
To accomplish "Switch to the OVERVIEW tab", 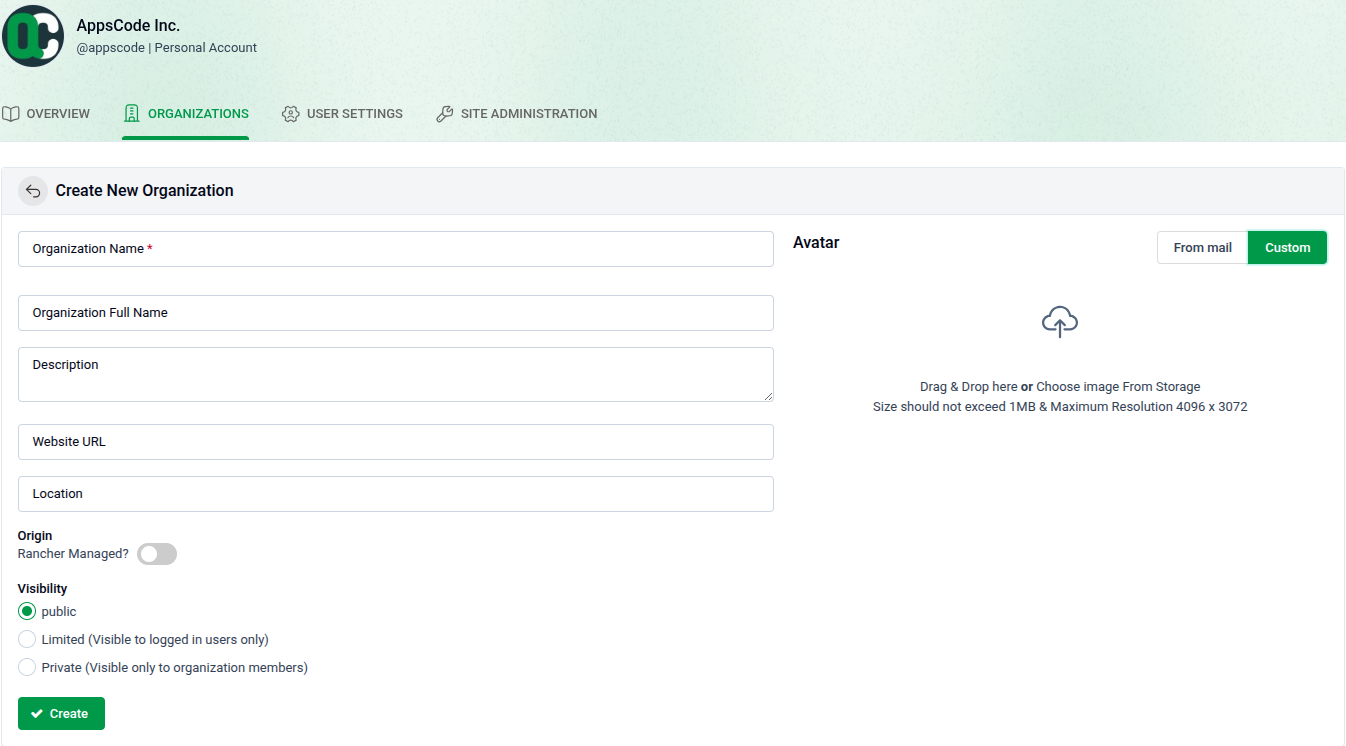I will (x=46, y=113).
